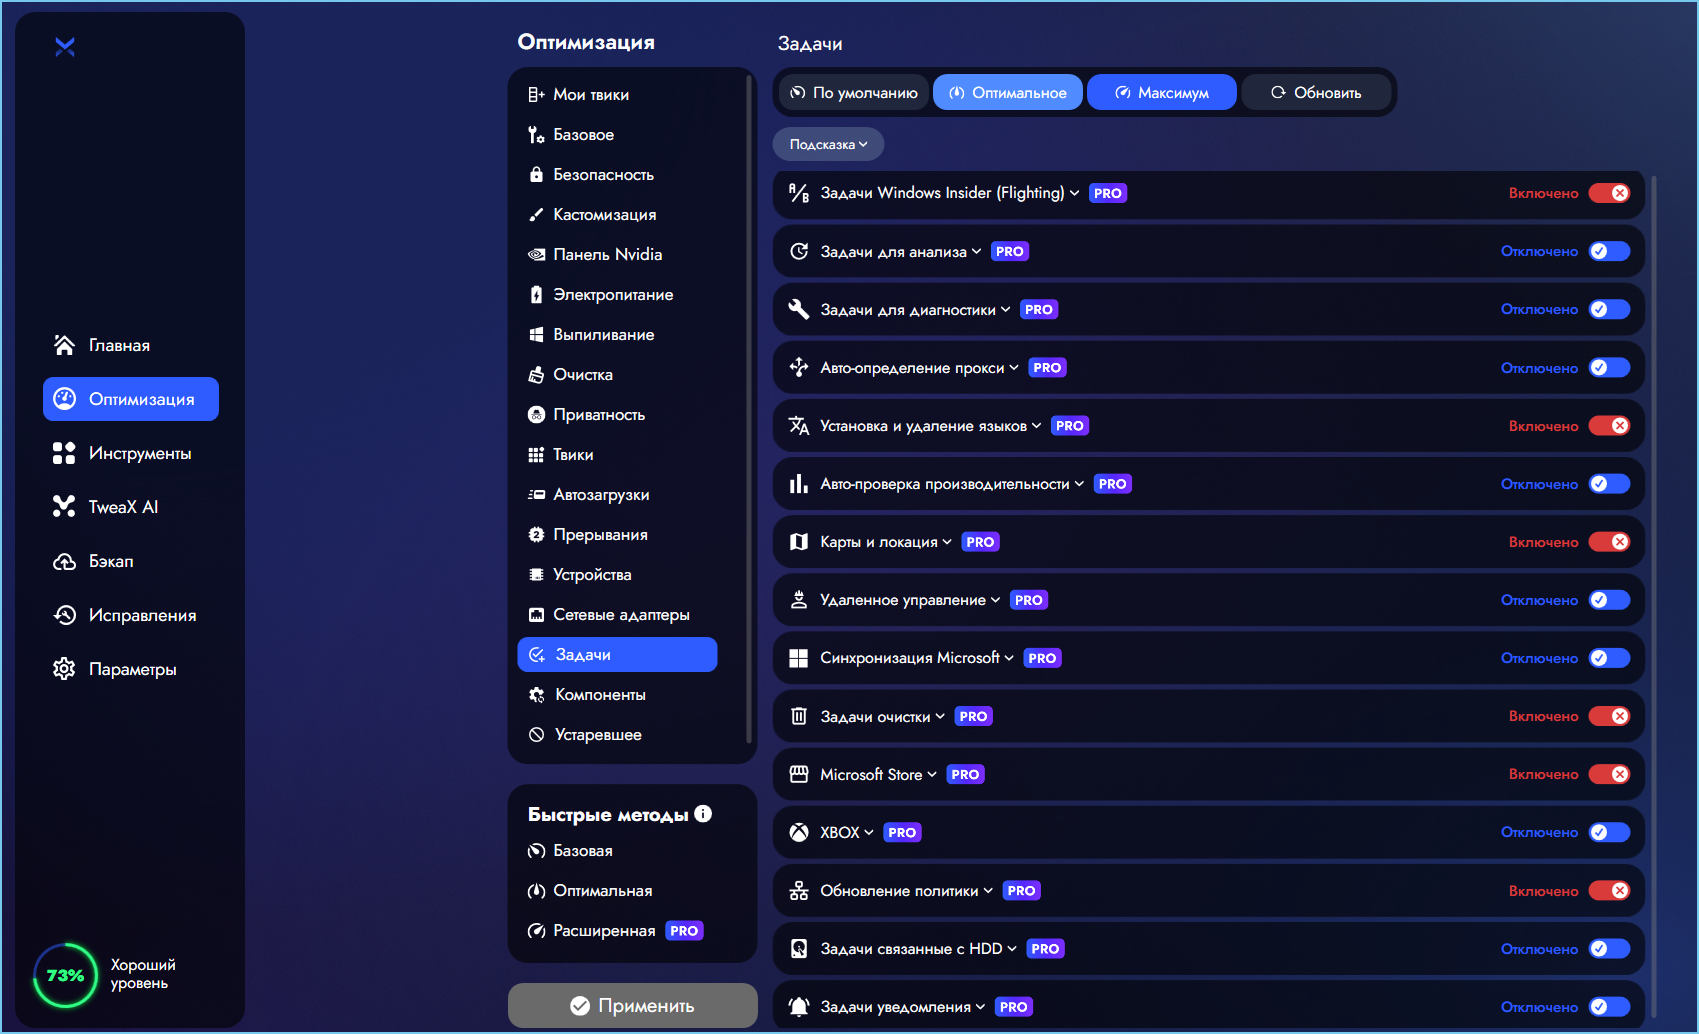Screen dimensions: 1699x1034
Task: Click the По умолчанию preset button
Action: (854, 92)
